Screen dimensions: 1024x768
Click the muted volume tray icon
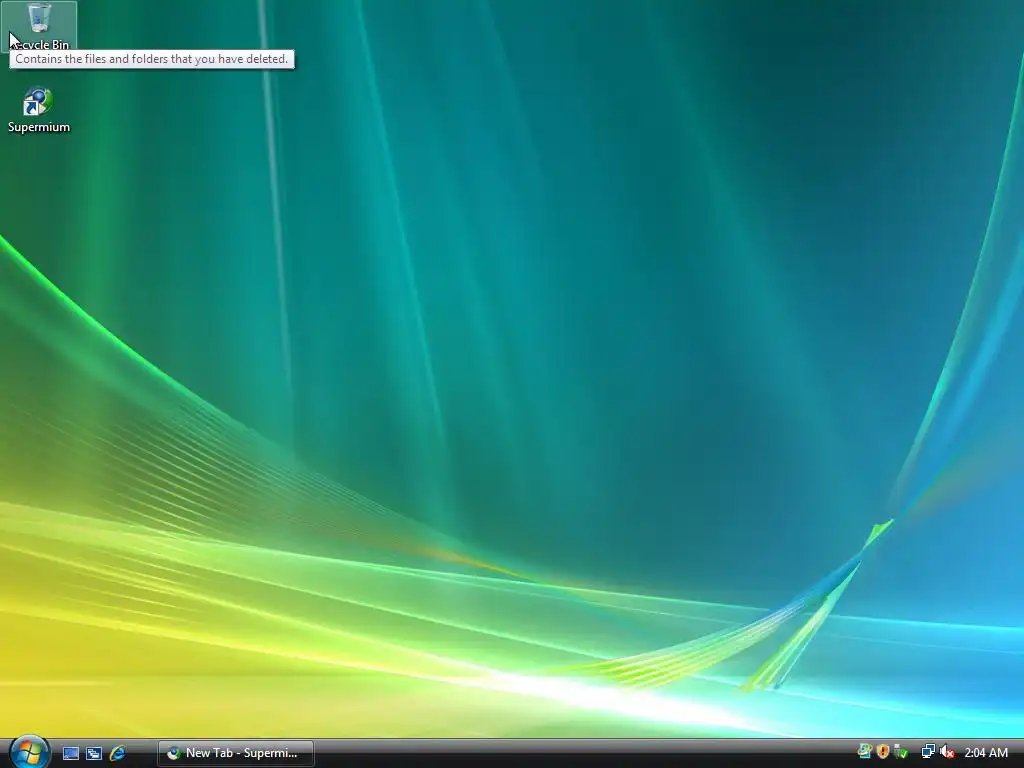[947, 752]
